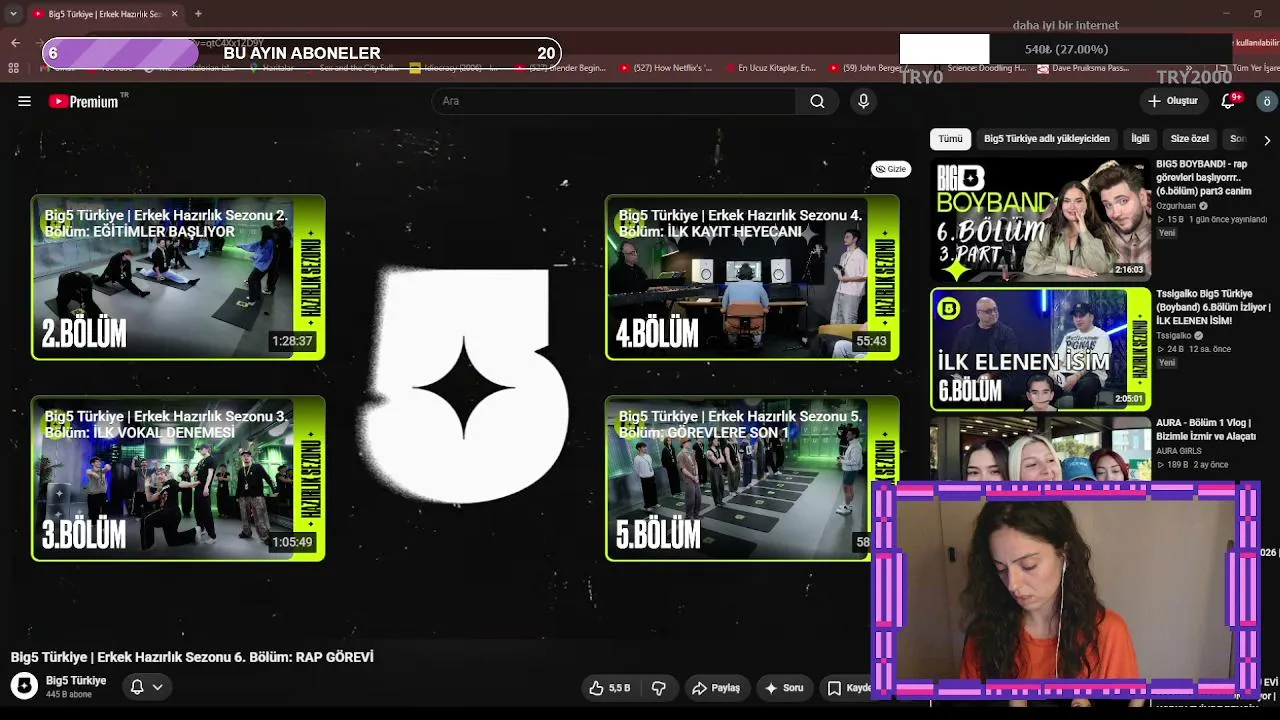This screenshot has width=1280, height=720.
Task: Hide the end screen with Gizle
Action: [x=890, y=169]
